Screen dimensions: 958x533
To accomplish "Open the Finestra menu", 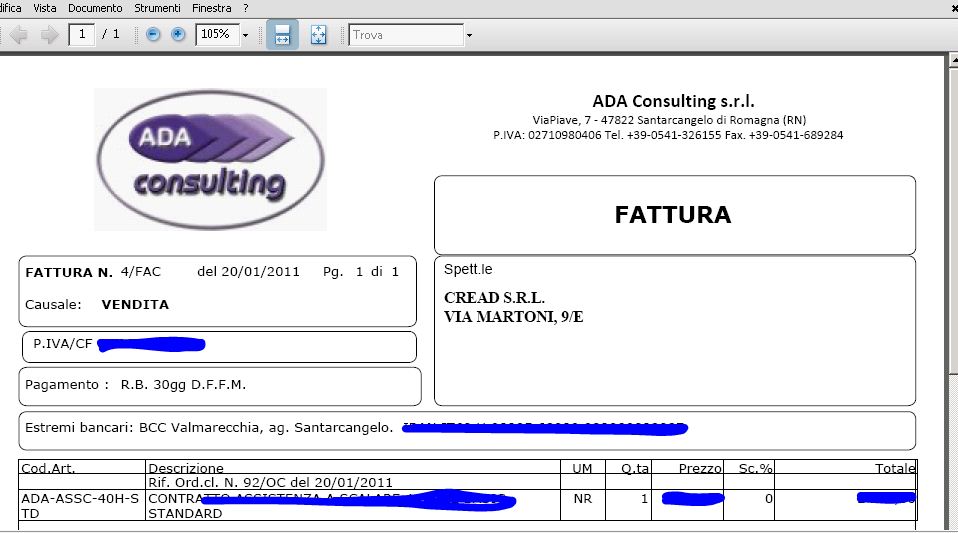I will pos(211,9).
